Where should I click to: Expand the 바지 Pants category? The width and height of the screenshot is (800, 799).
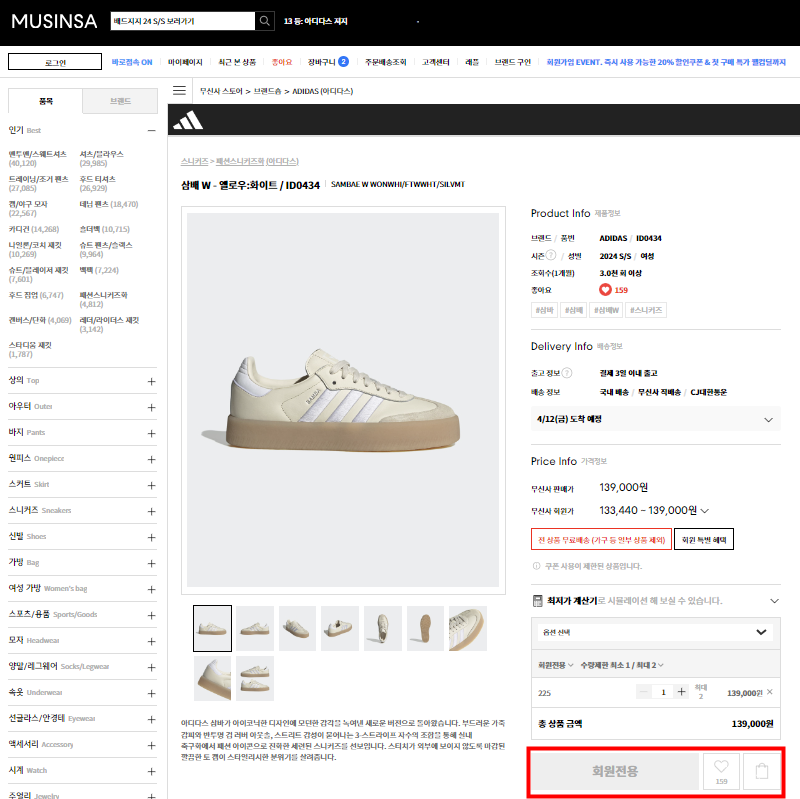[x=152, y=434]
